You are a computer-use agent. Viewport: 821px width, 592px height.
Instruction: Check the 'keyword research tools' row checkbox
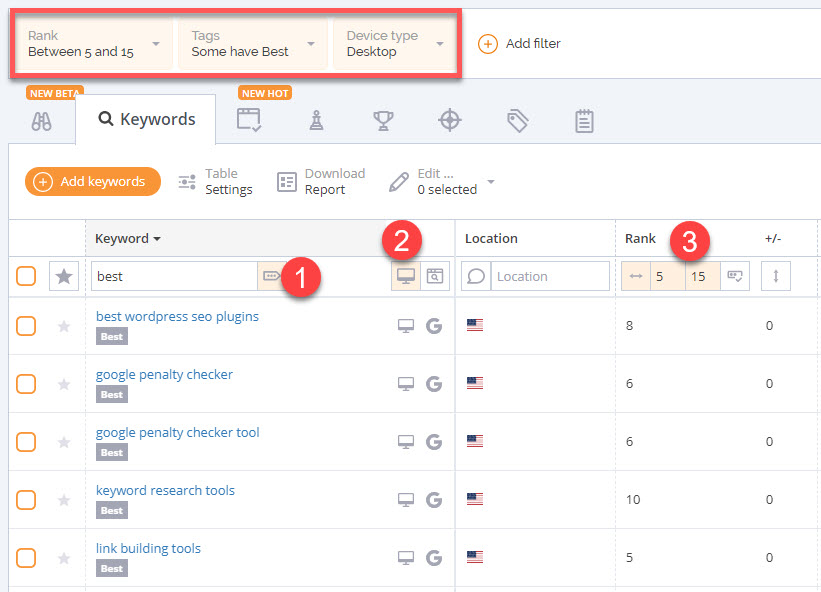pos(26,500)
